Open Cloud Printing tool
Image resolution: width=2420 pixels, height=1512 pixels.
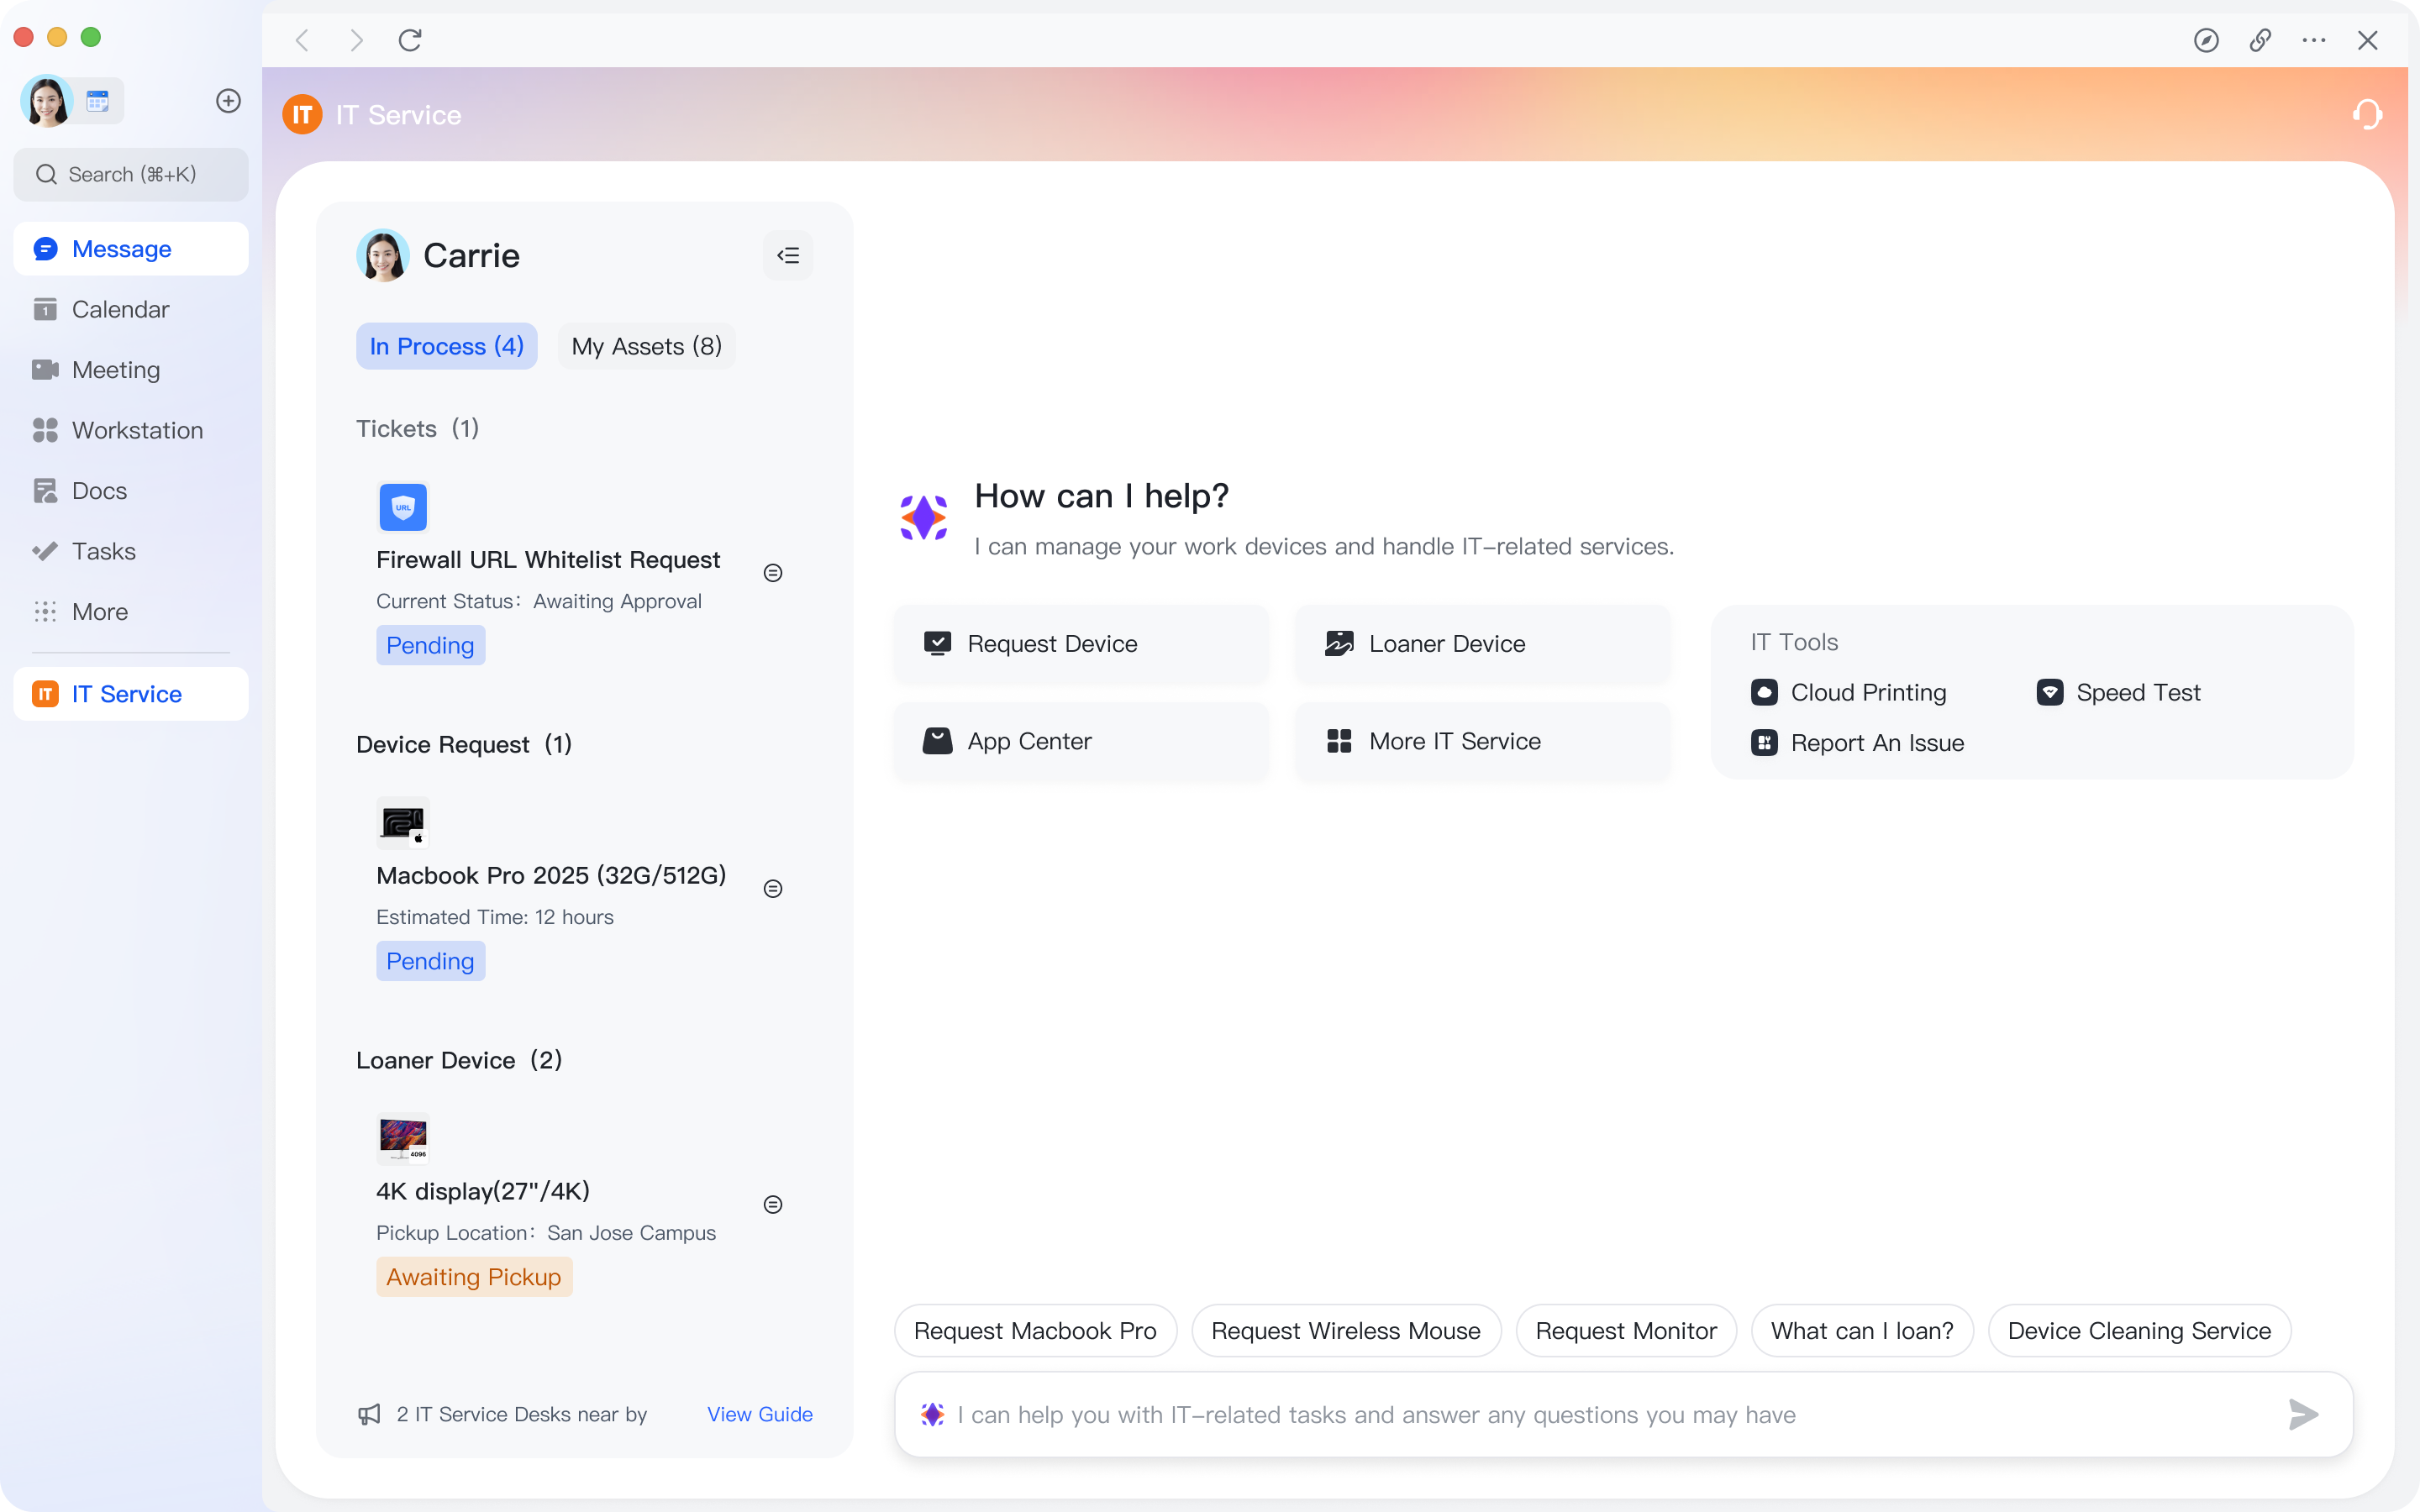(1849, 692)
